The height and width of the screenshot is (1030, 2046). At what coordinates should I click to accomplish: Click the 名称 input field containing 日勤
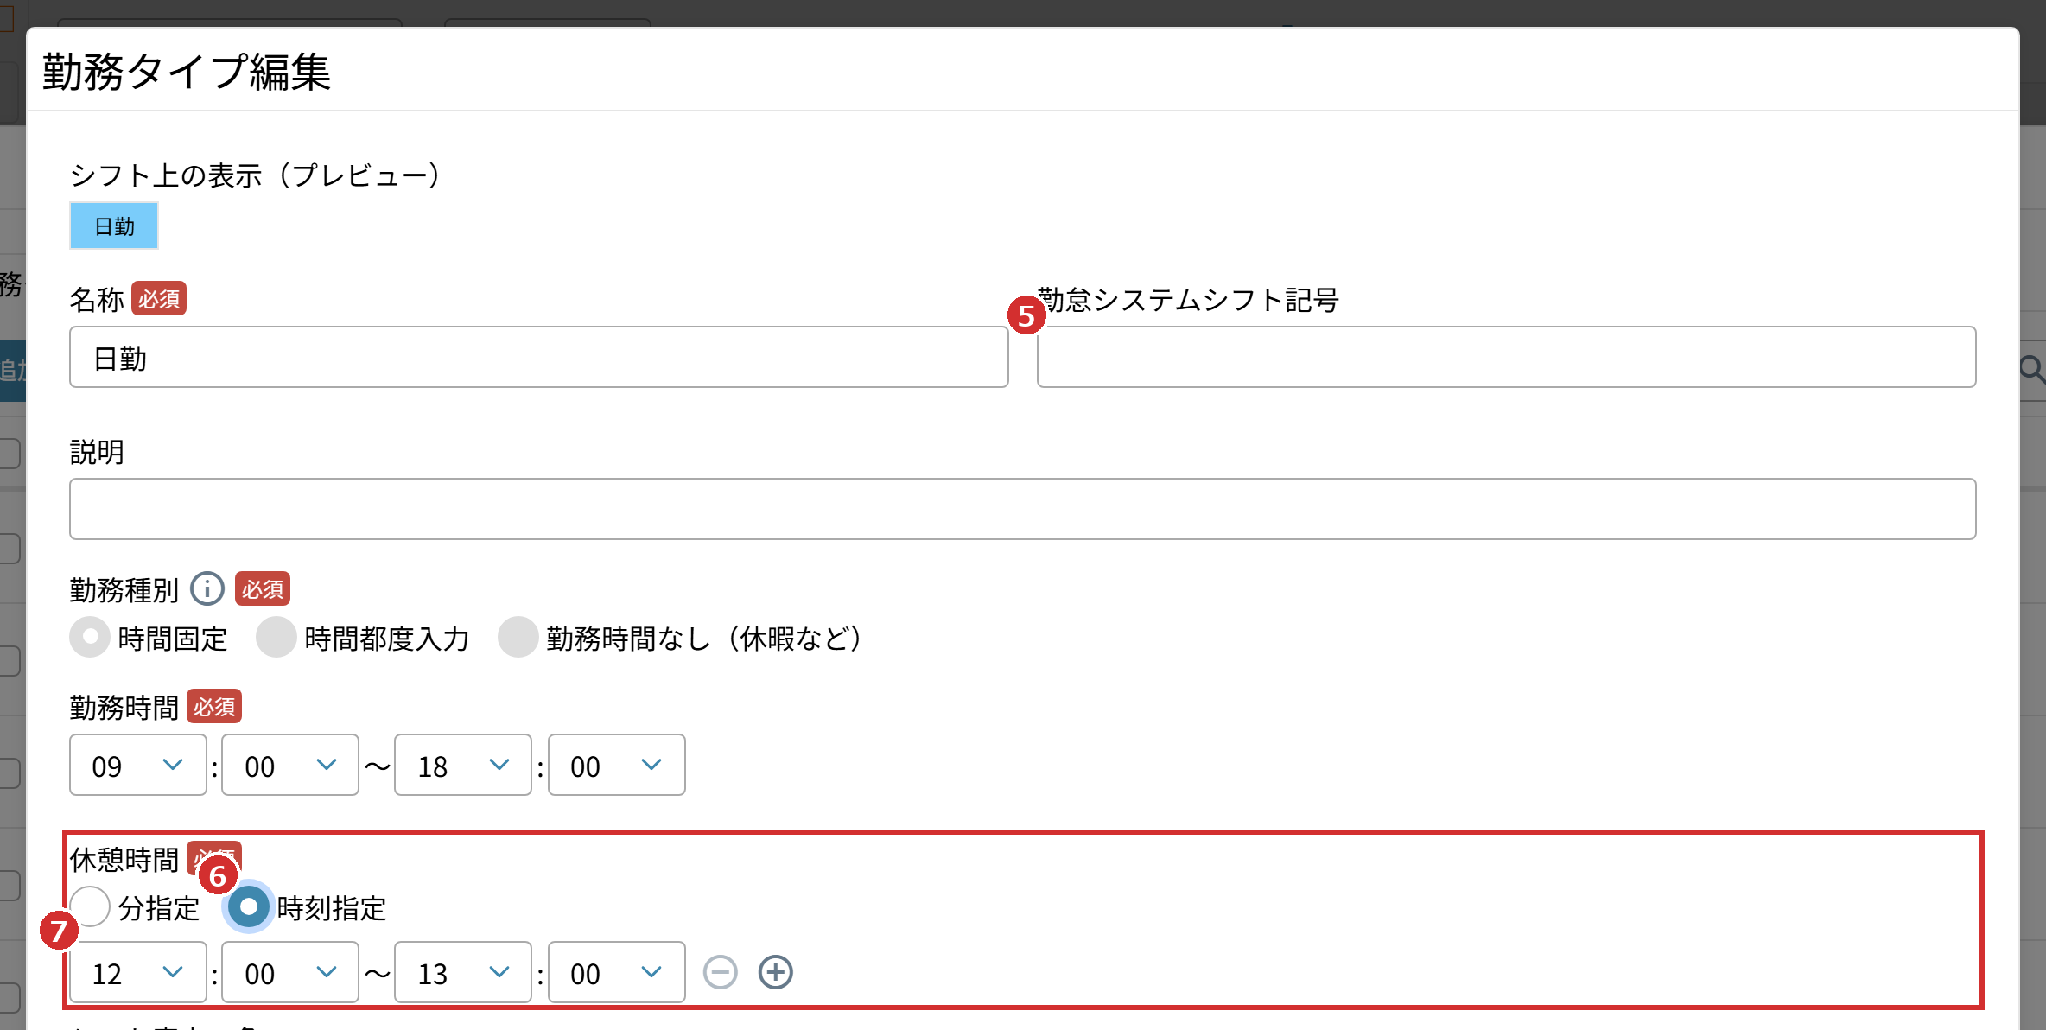tap(539, 357)
